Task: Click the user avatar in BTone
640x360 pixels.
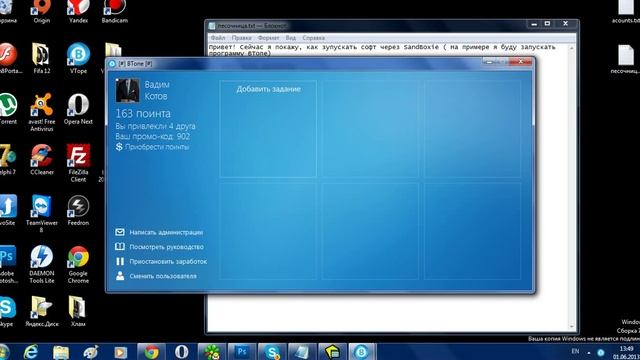Action: pos(127,90)
